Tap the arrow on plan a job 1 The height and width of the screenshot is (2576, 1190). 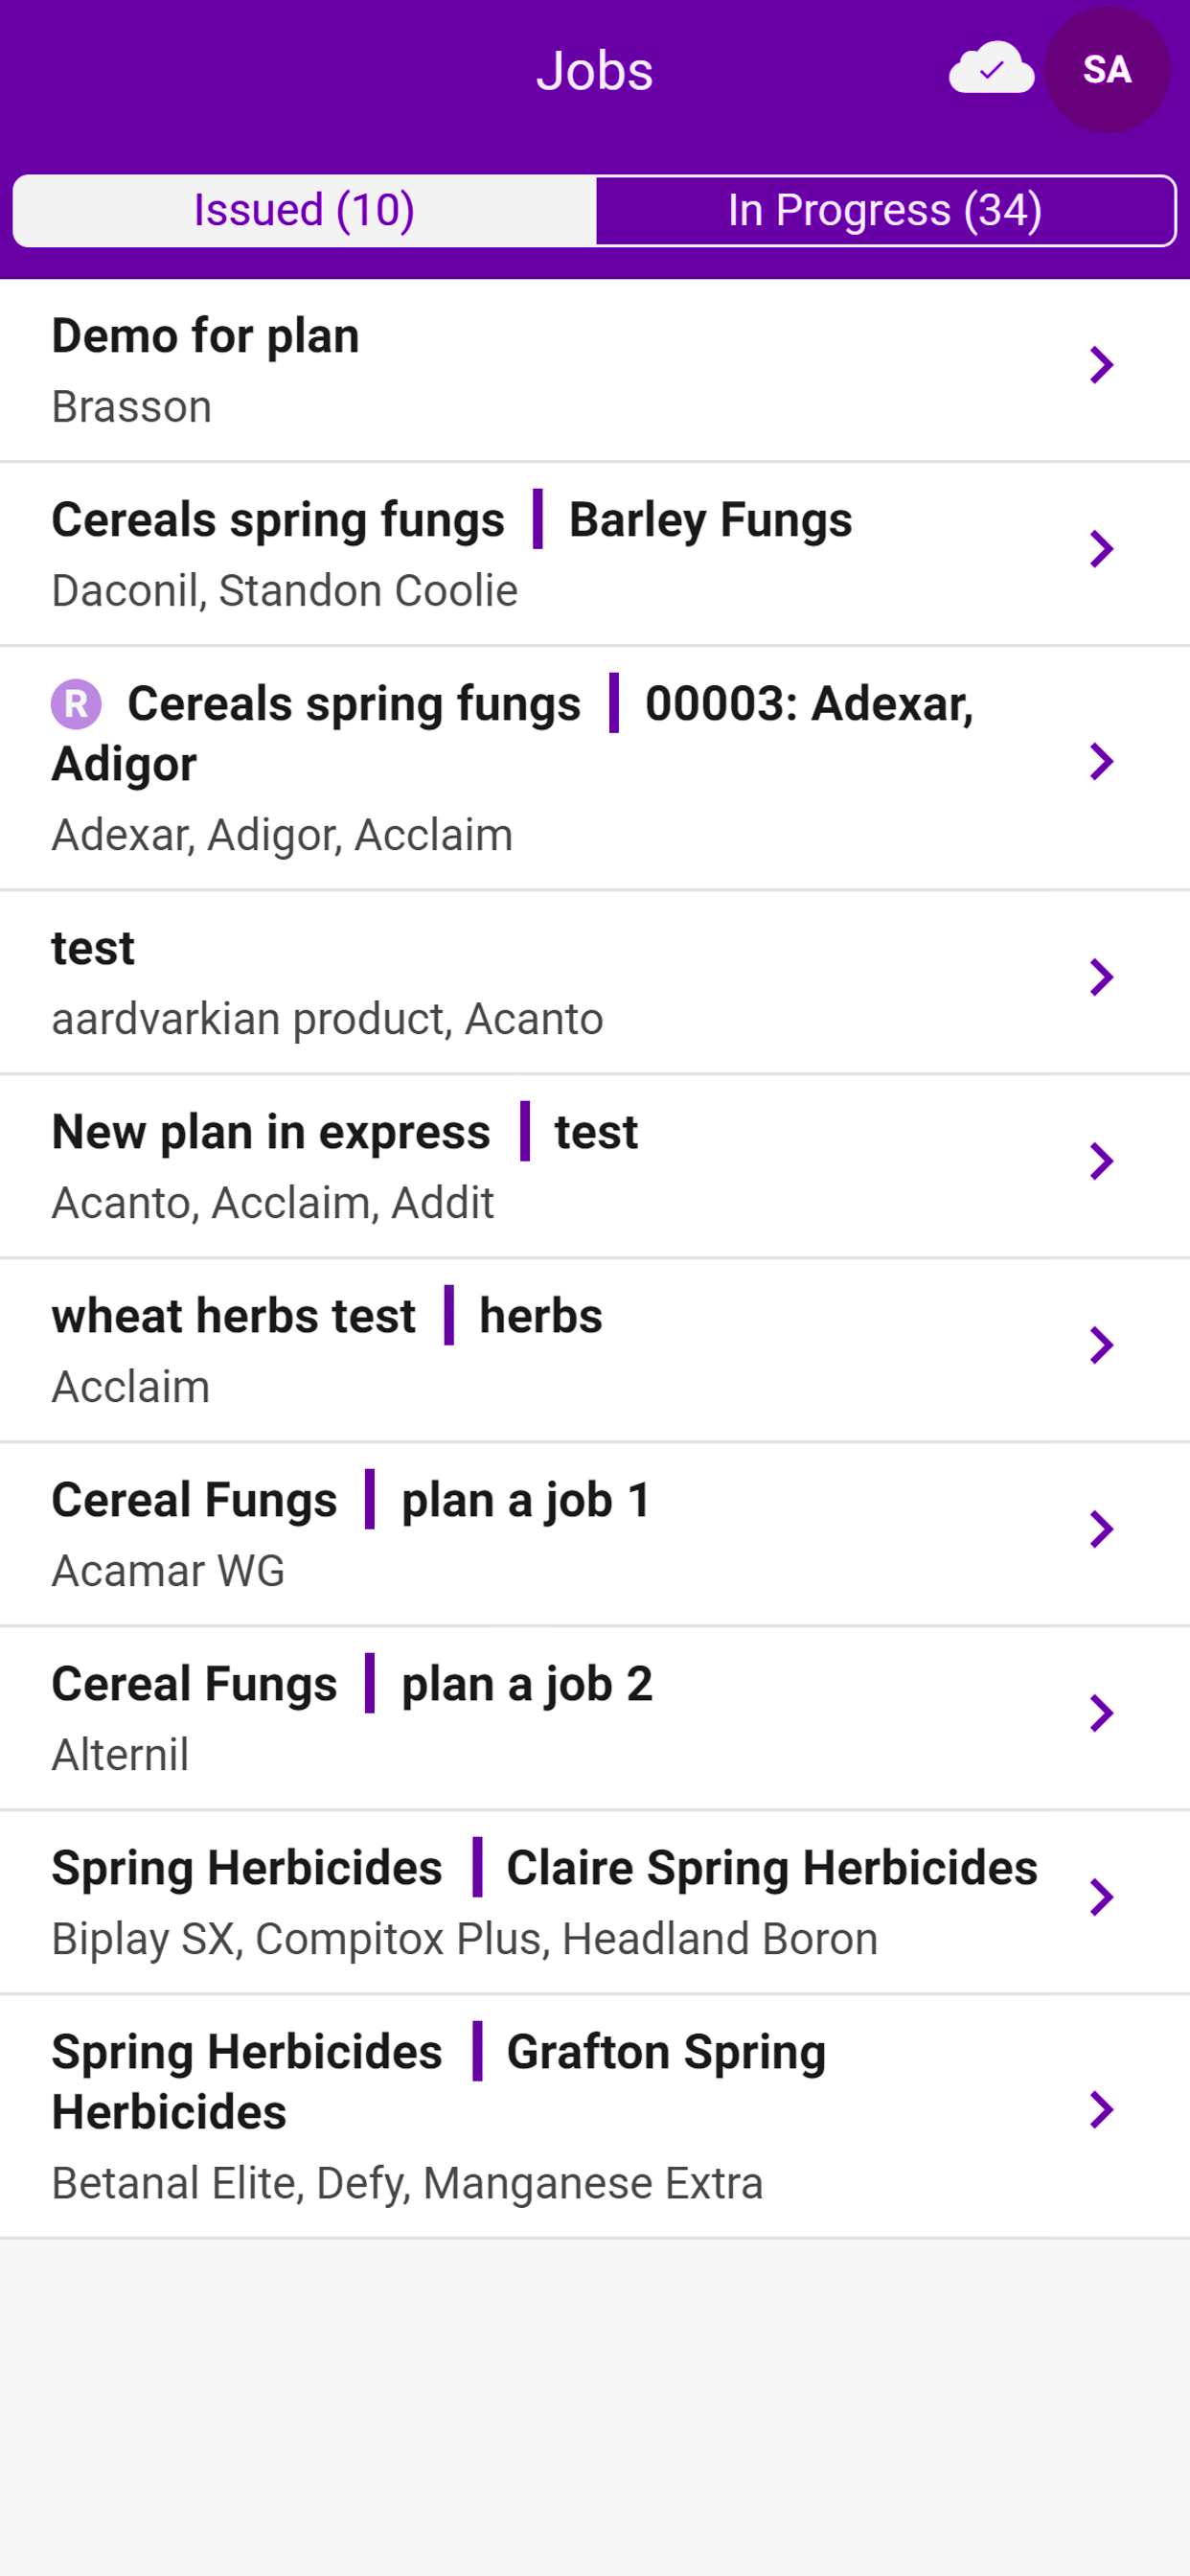[1101, 1529]
